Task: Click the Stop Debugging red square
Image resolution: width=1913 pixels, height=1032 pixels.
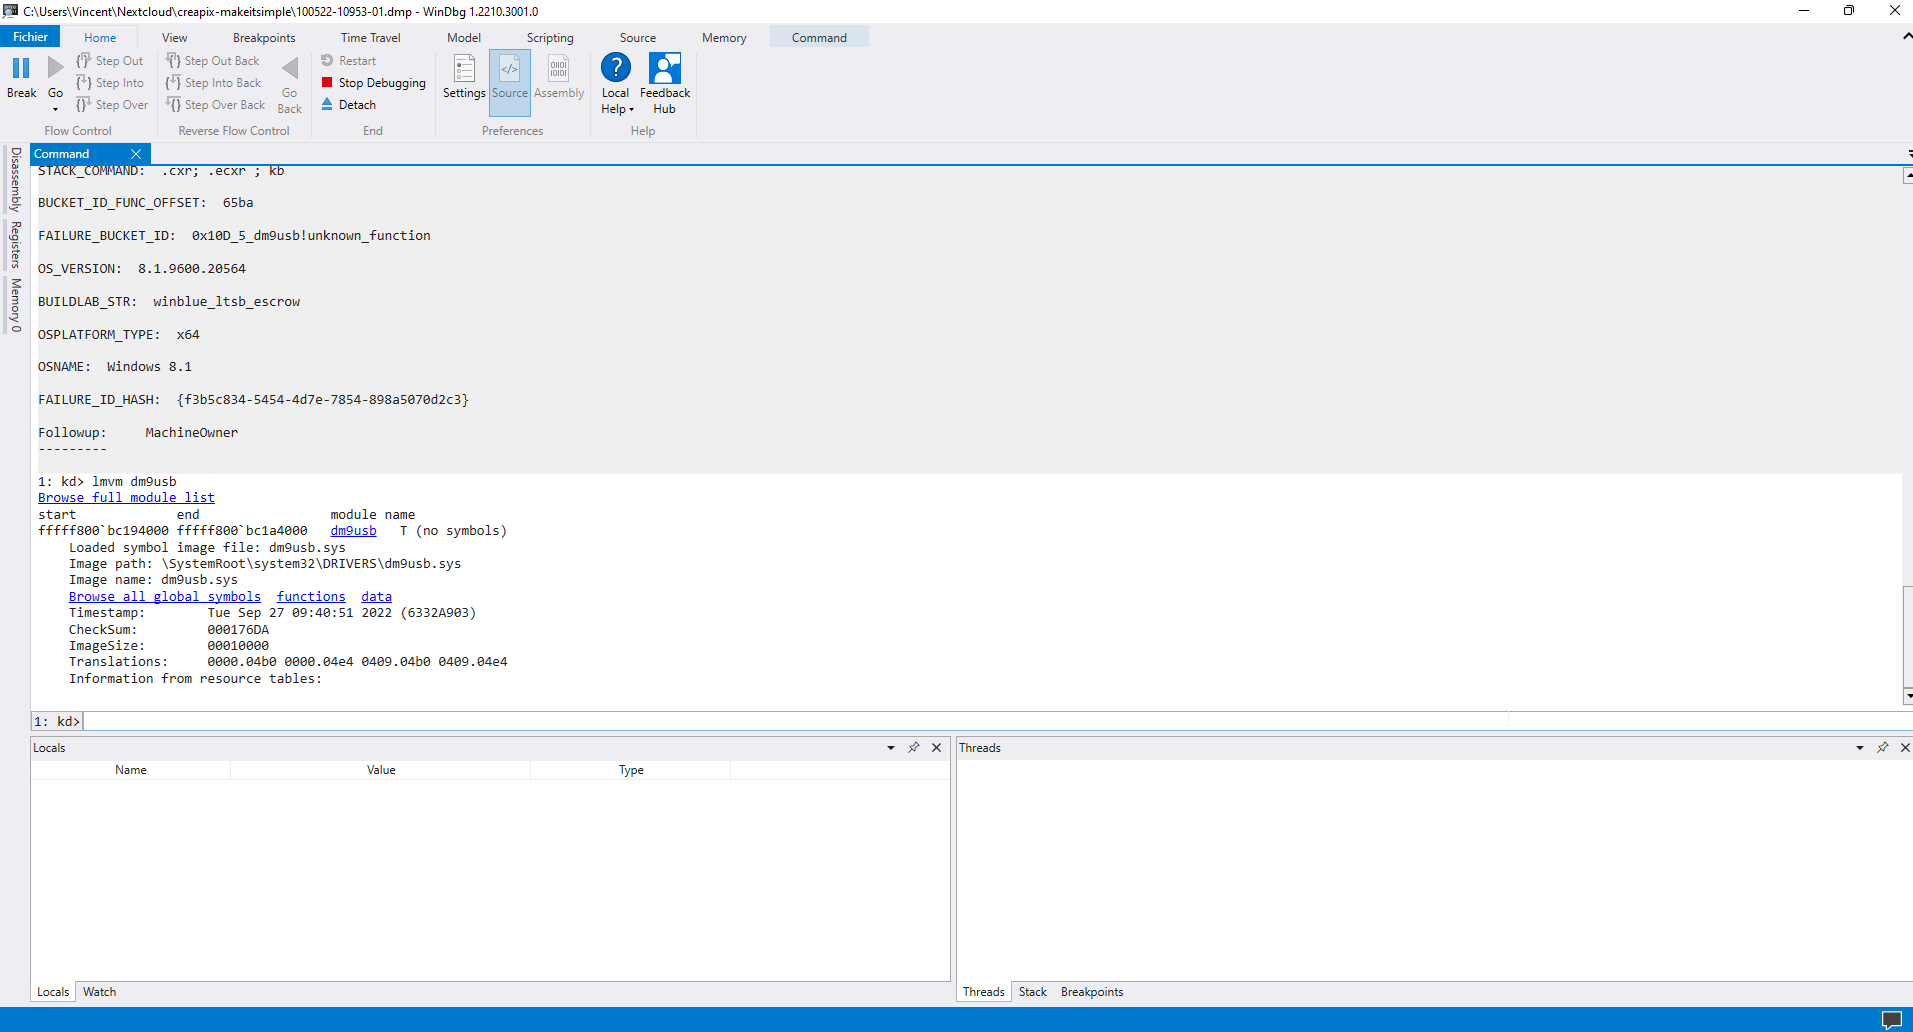Action: [x=327, y=83]
